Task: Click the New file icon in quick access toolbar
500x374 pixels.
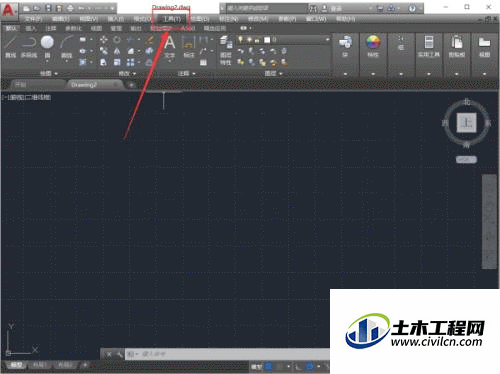Action: point(26,8)
